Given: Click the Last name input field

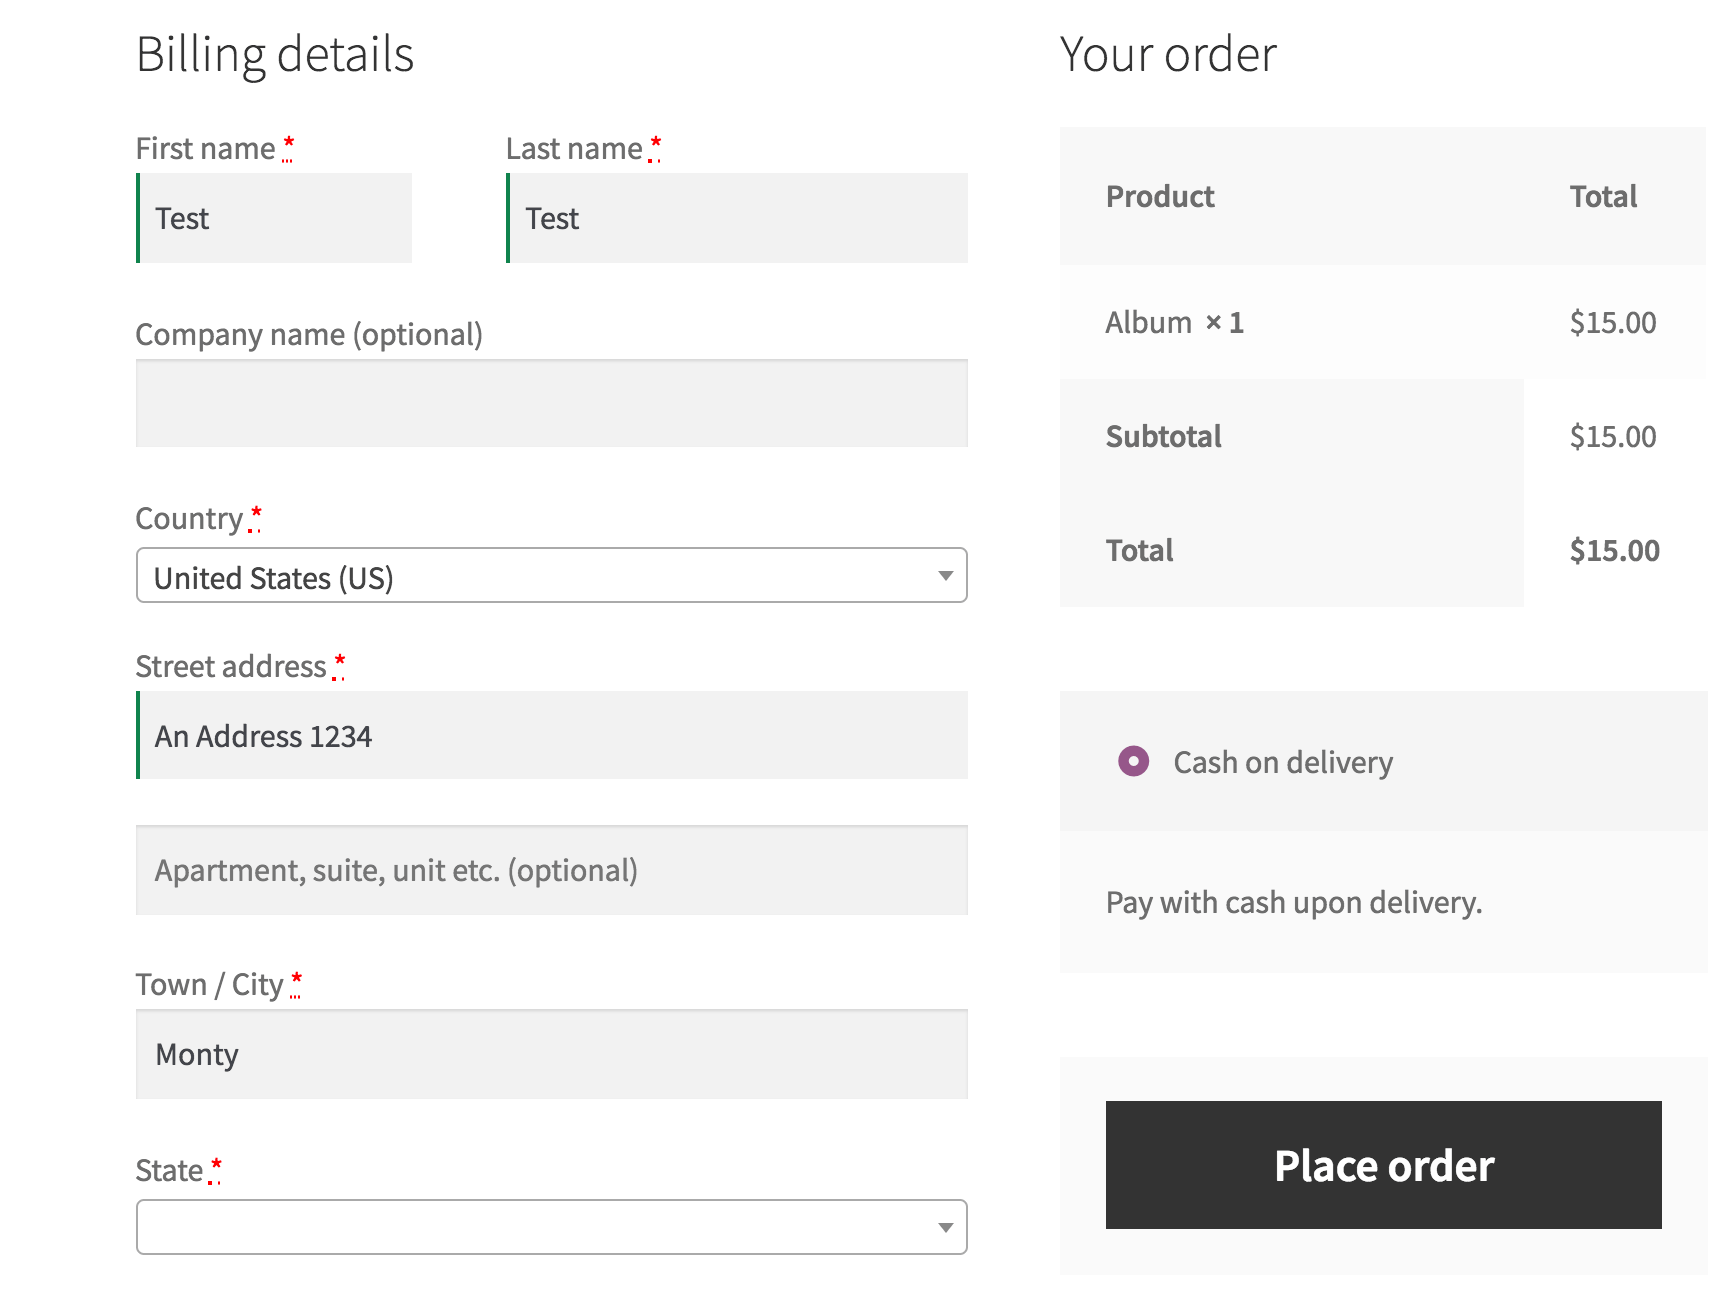Looking at the screenshot, I should tap(738, 218).
